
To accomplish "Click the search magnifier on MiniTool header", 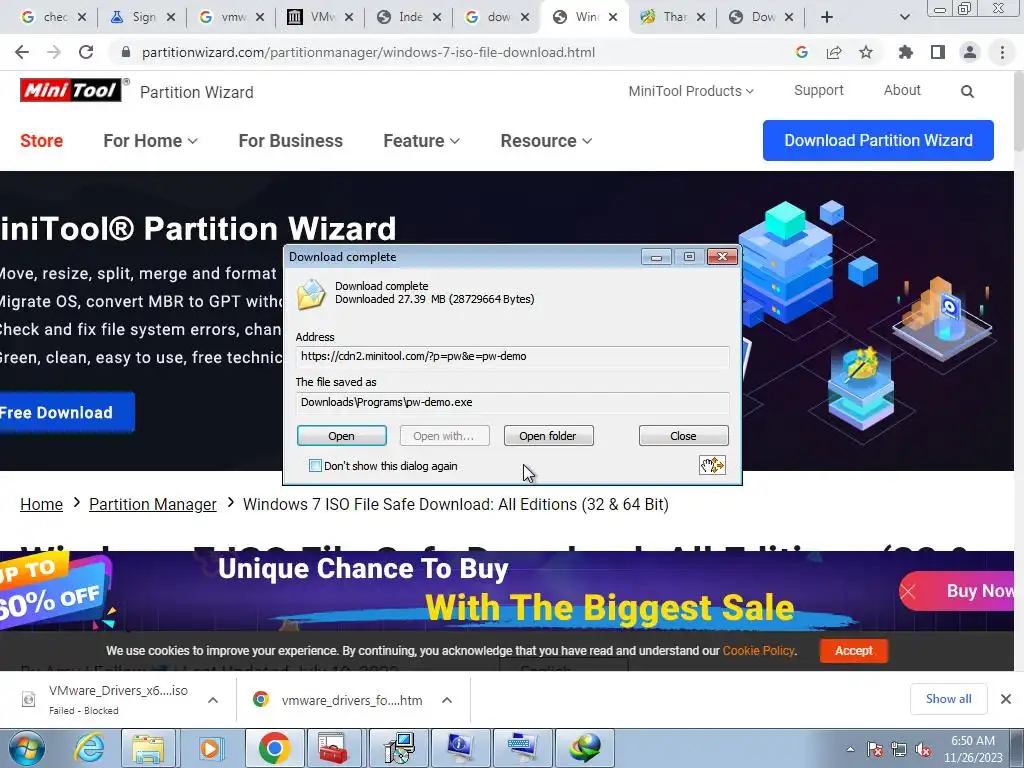I will (967, 91).
